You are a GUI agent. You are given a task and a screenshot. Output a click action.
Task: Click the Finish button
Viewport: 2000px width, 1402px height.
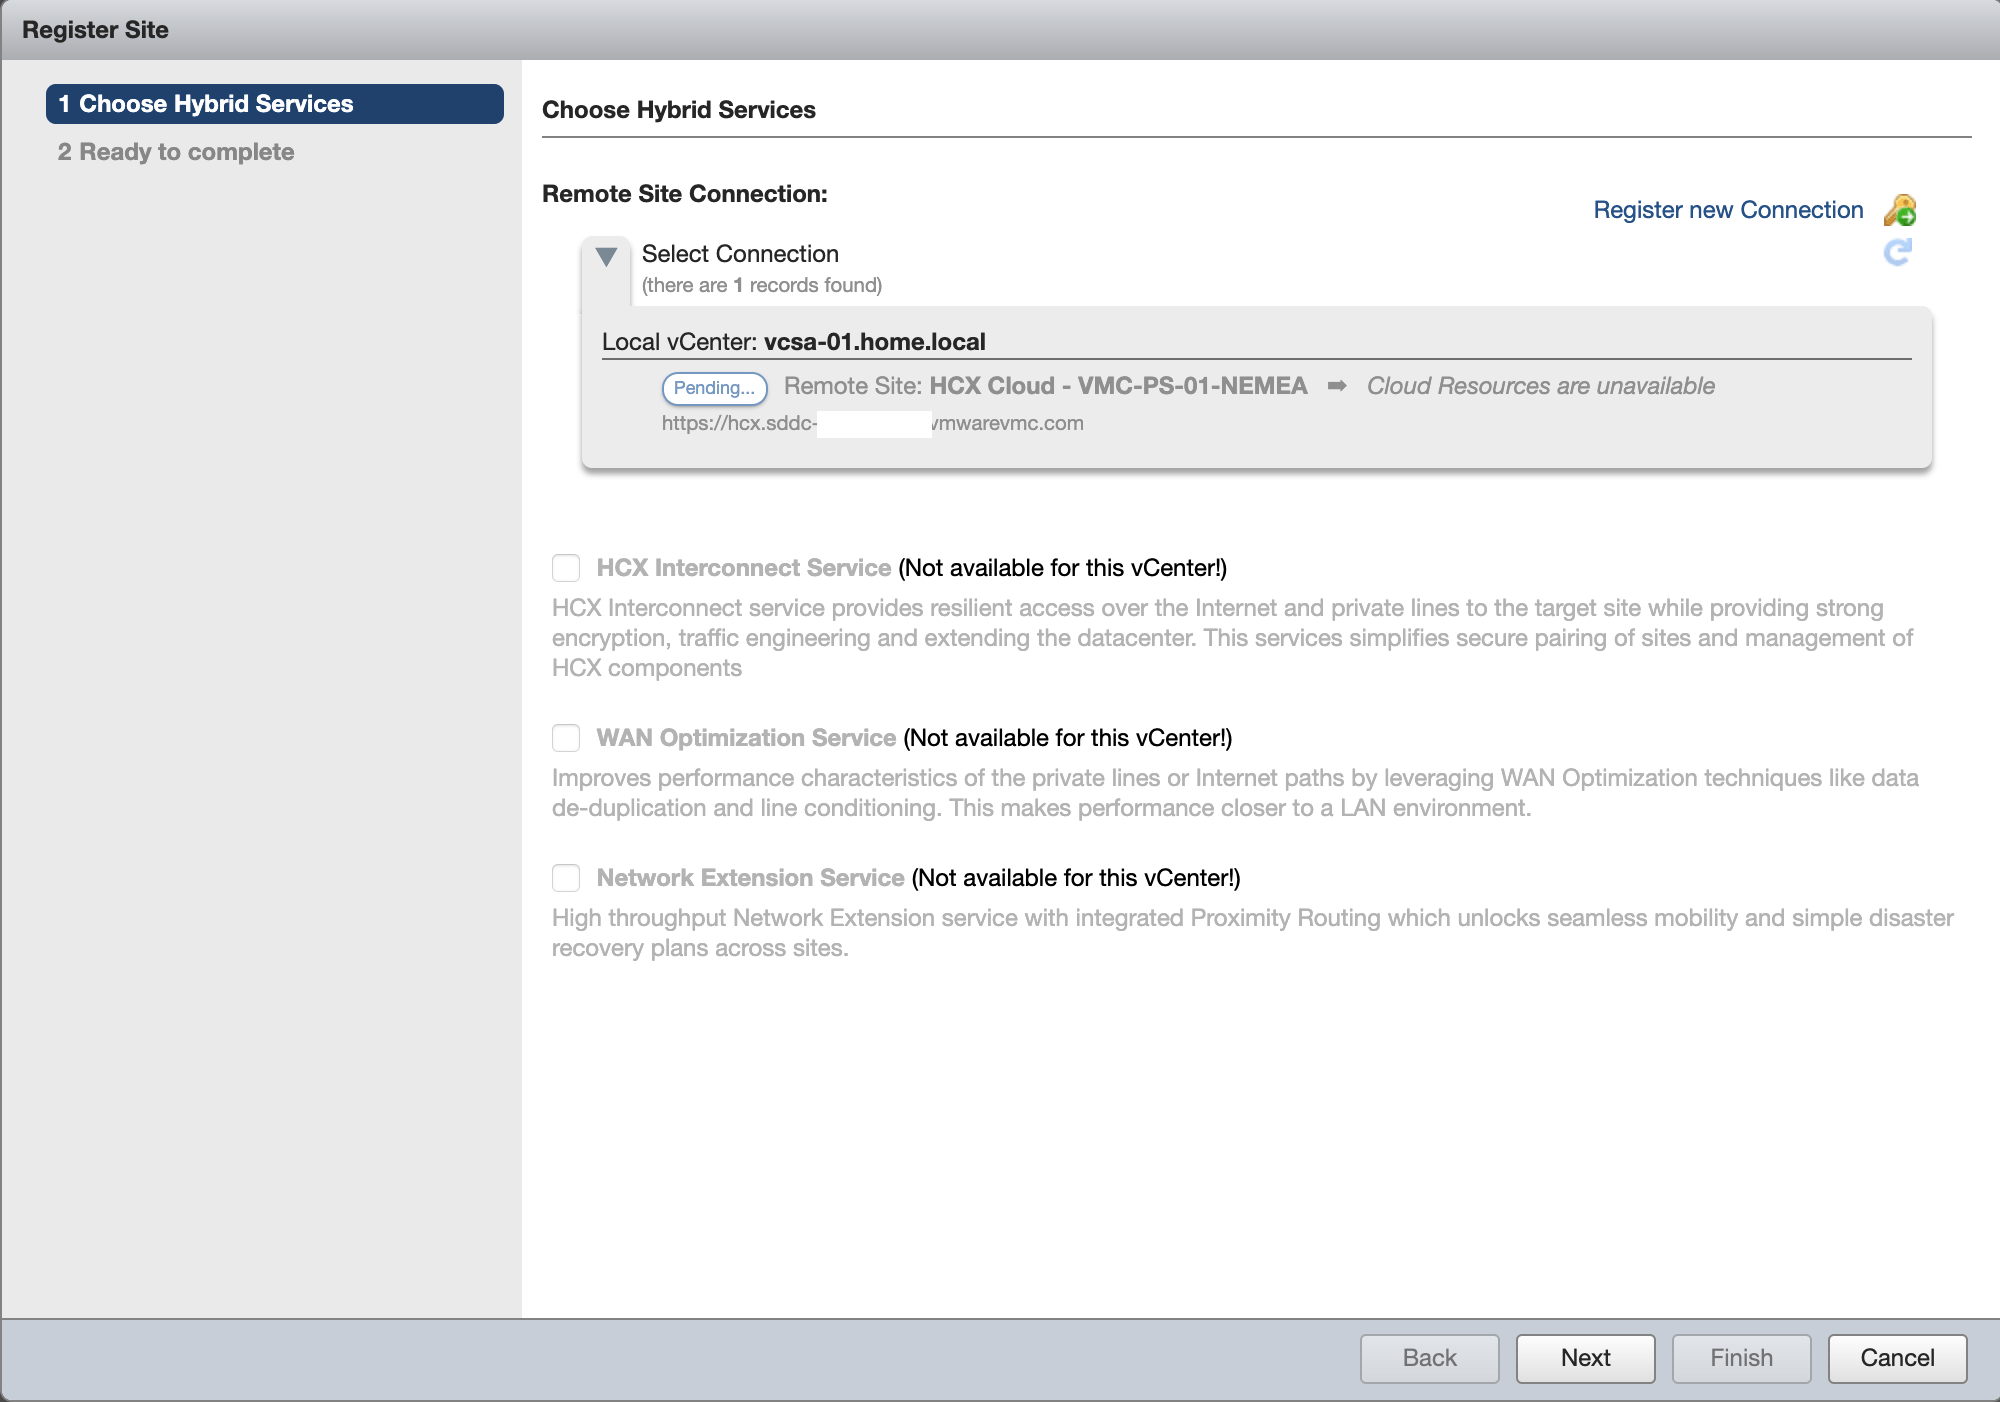tap(1741, 1358)
